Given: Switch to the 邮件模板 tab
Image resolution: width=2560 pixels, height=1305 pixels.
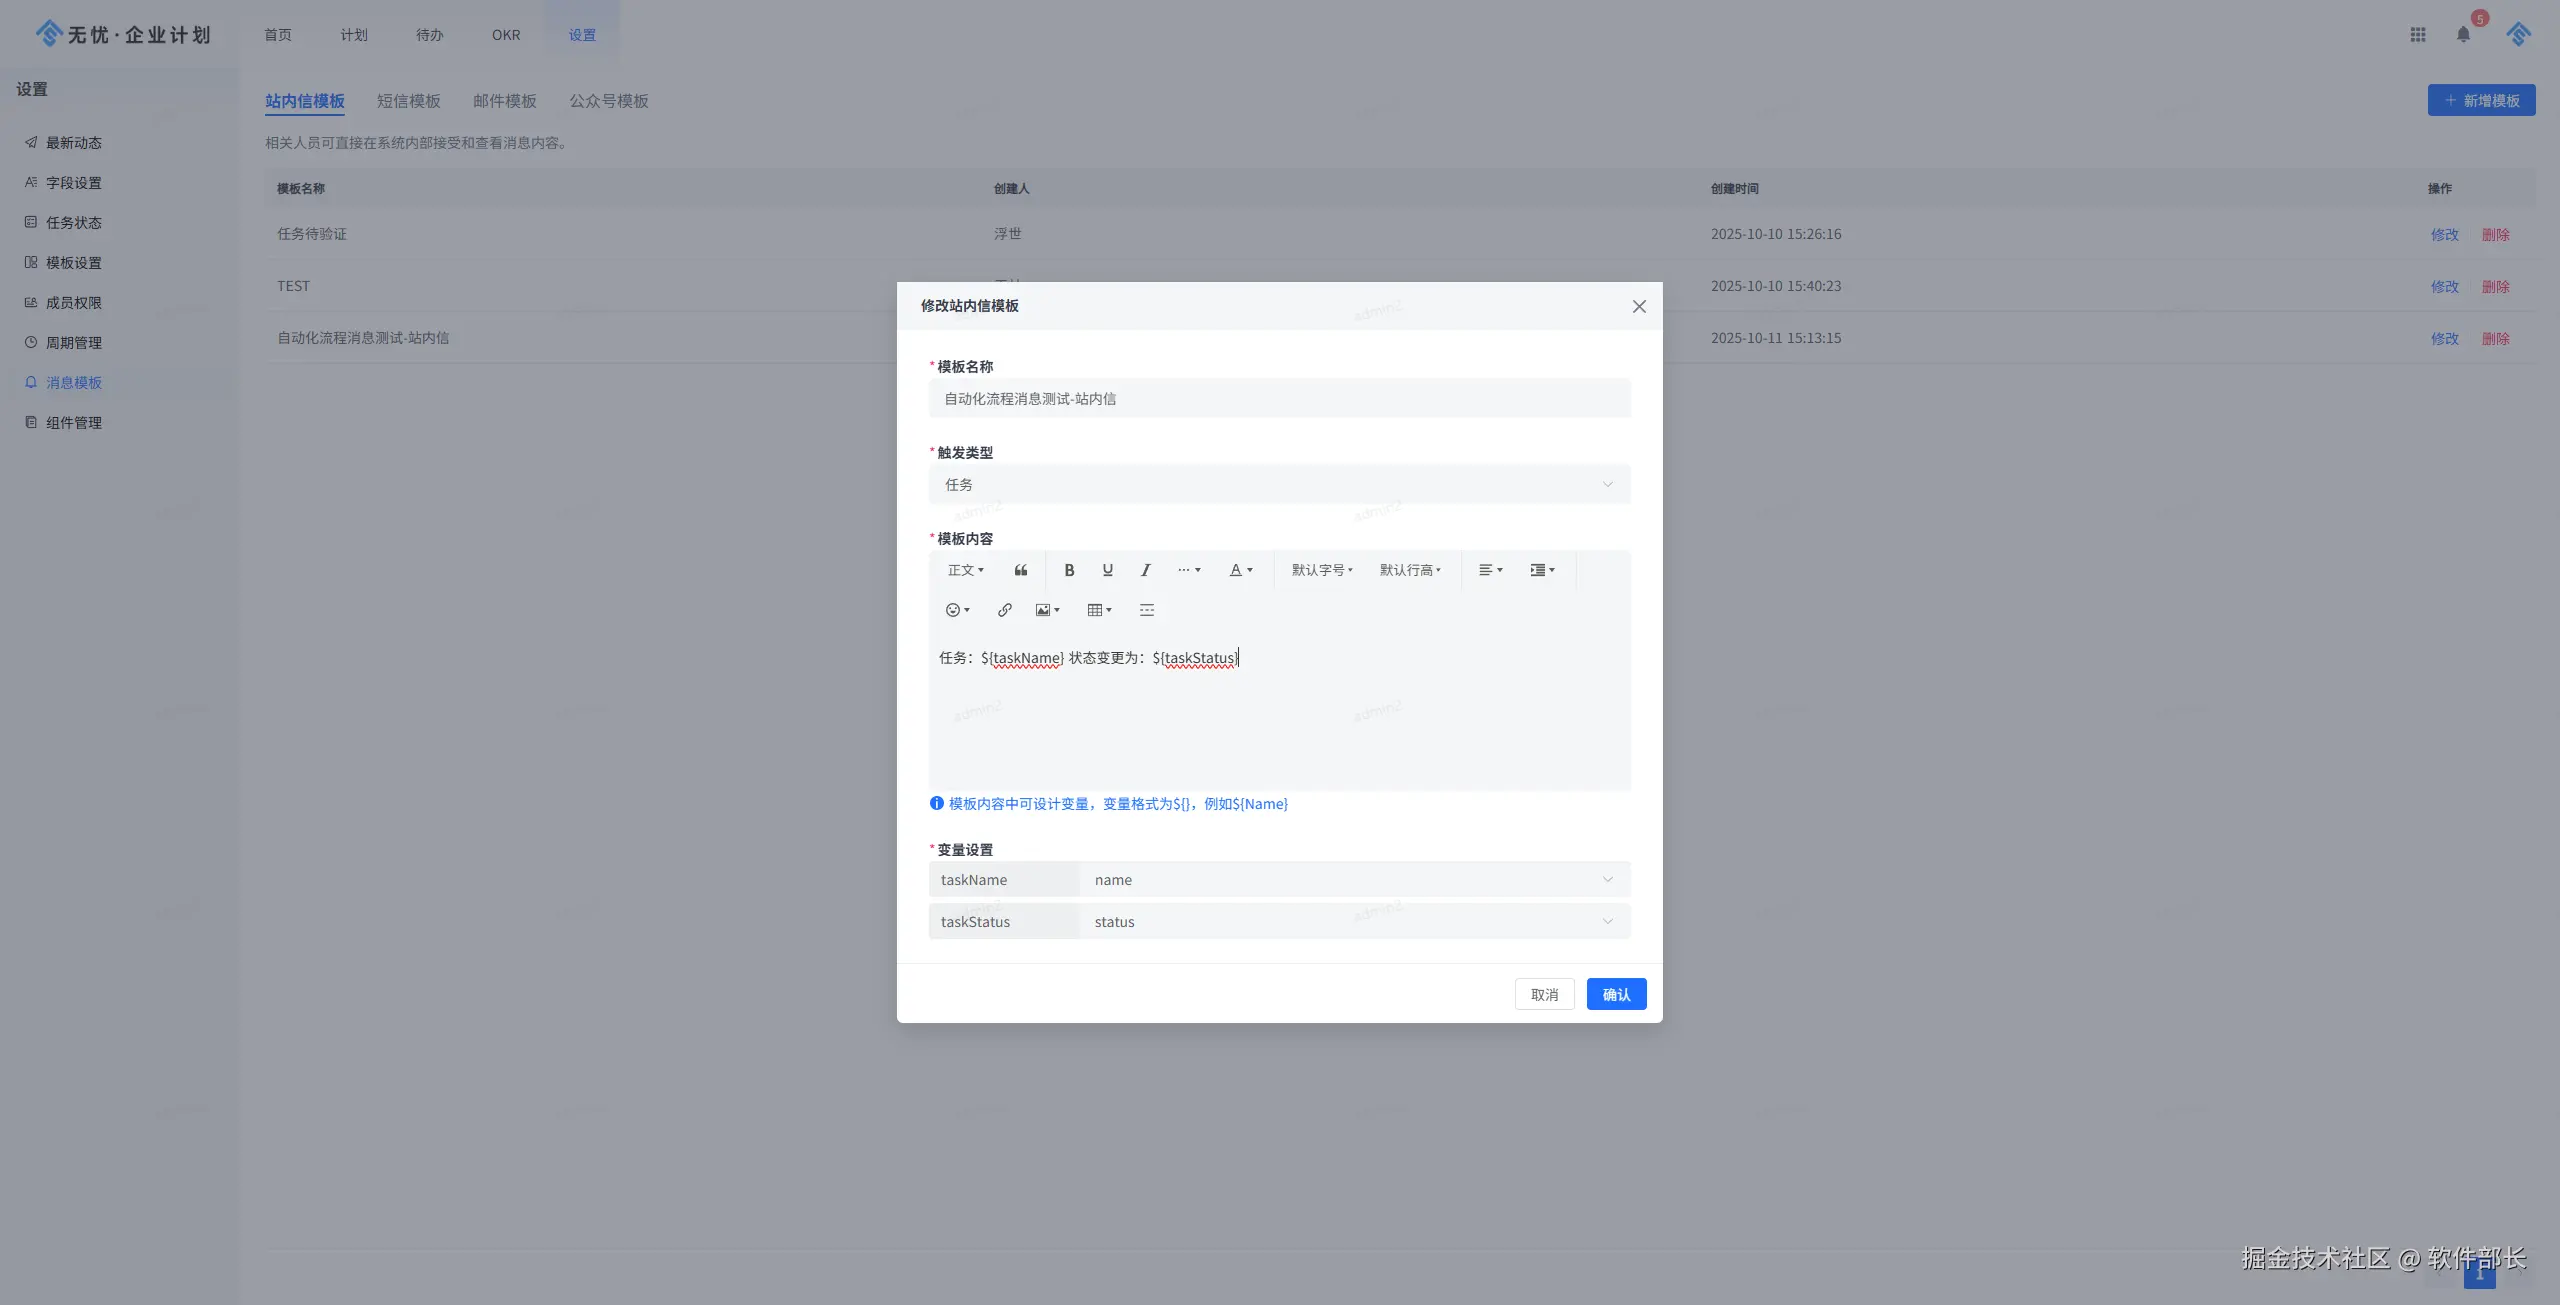Looking at the screenshot, I should 505,101.
